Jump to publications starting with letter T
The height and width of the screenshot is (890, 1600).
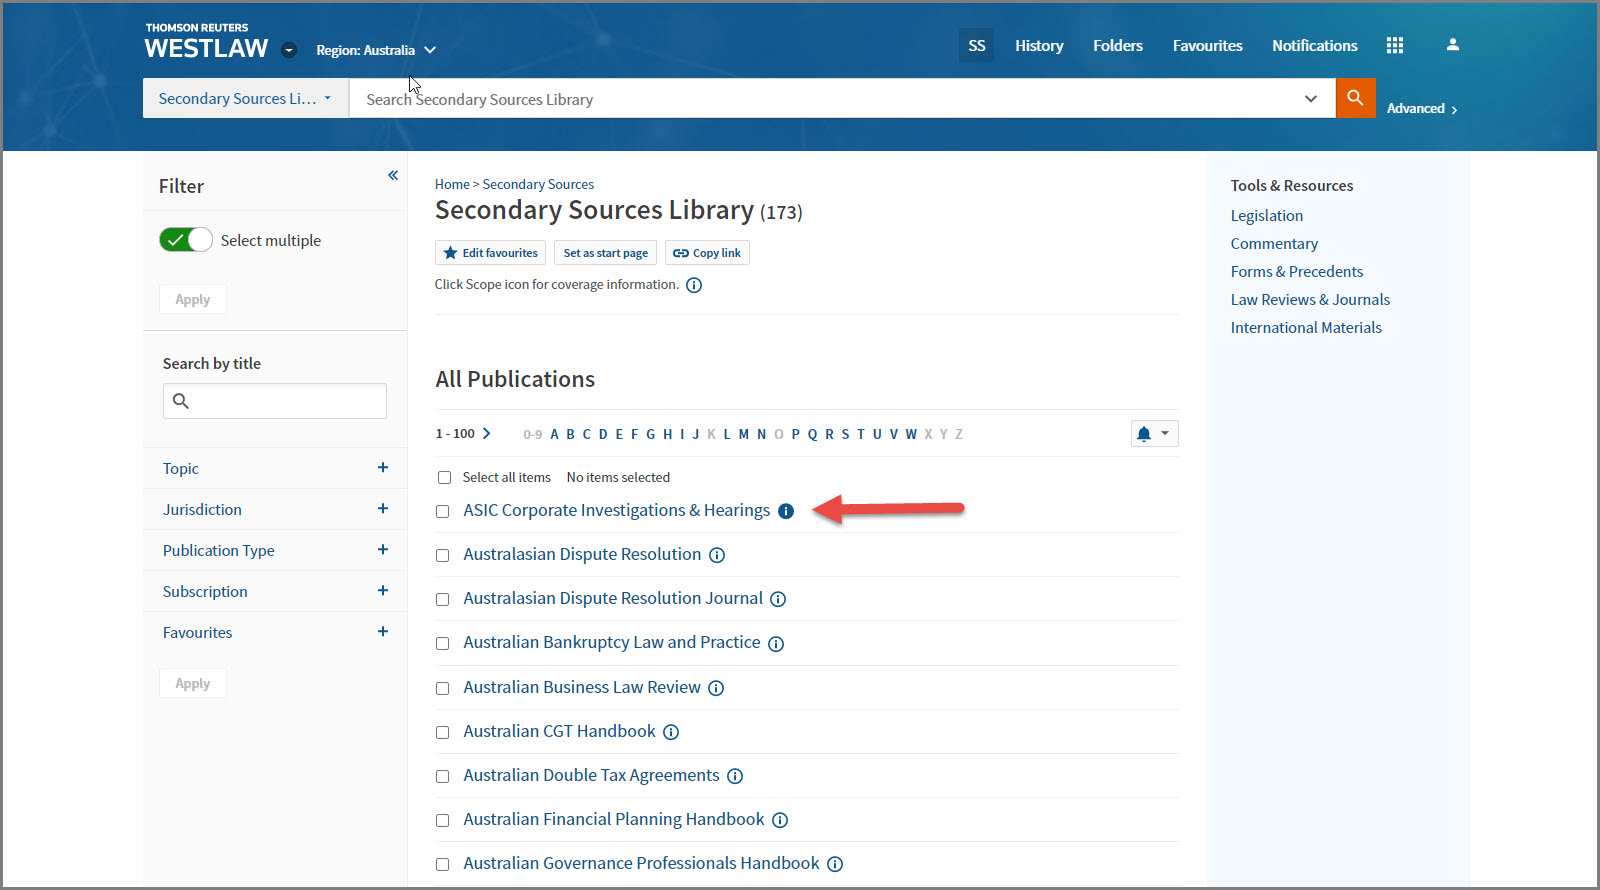point(861,434)
